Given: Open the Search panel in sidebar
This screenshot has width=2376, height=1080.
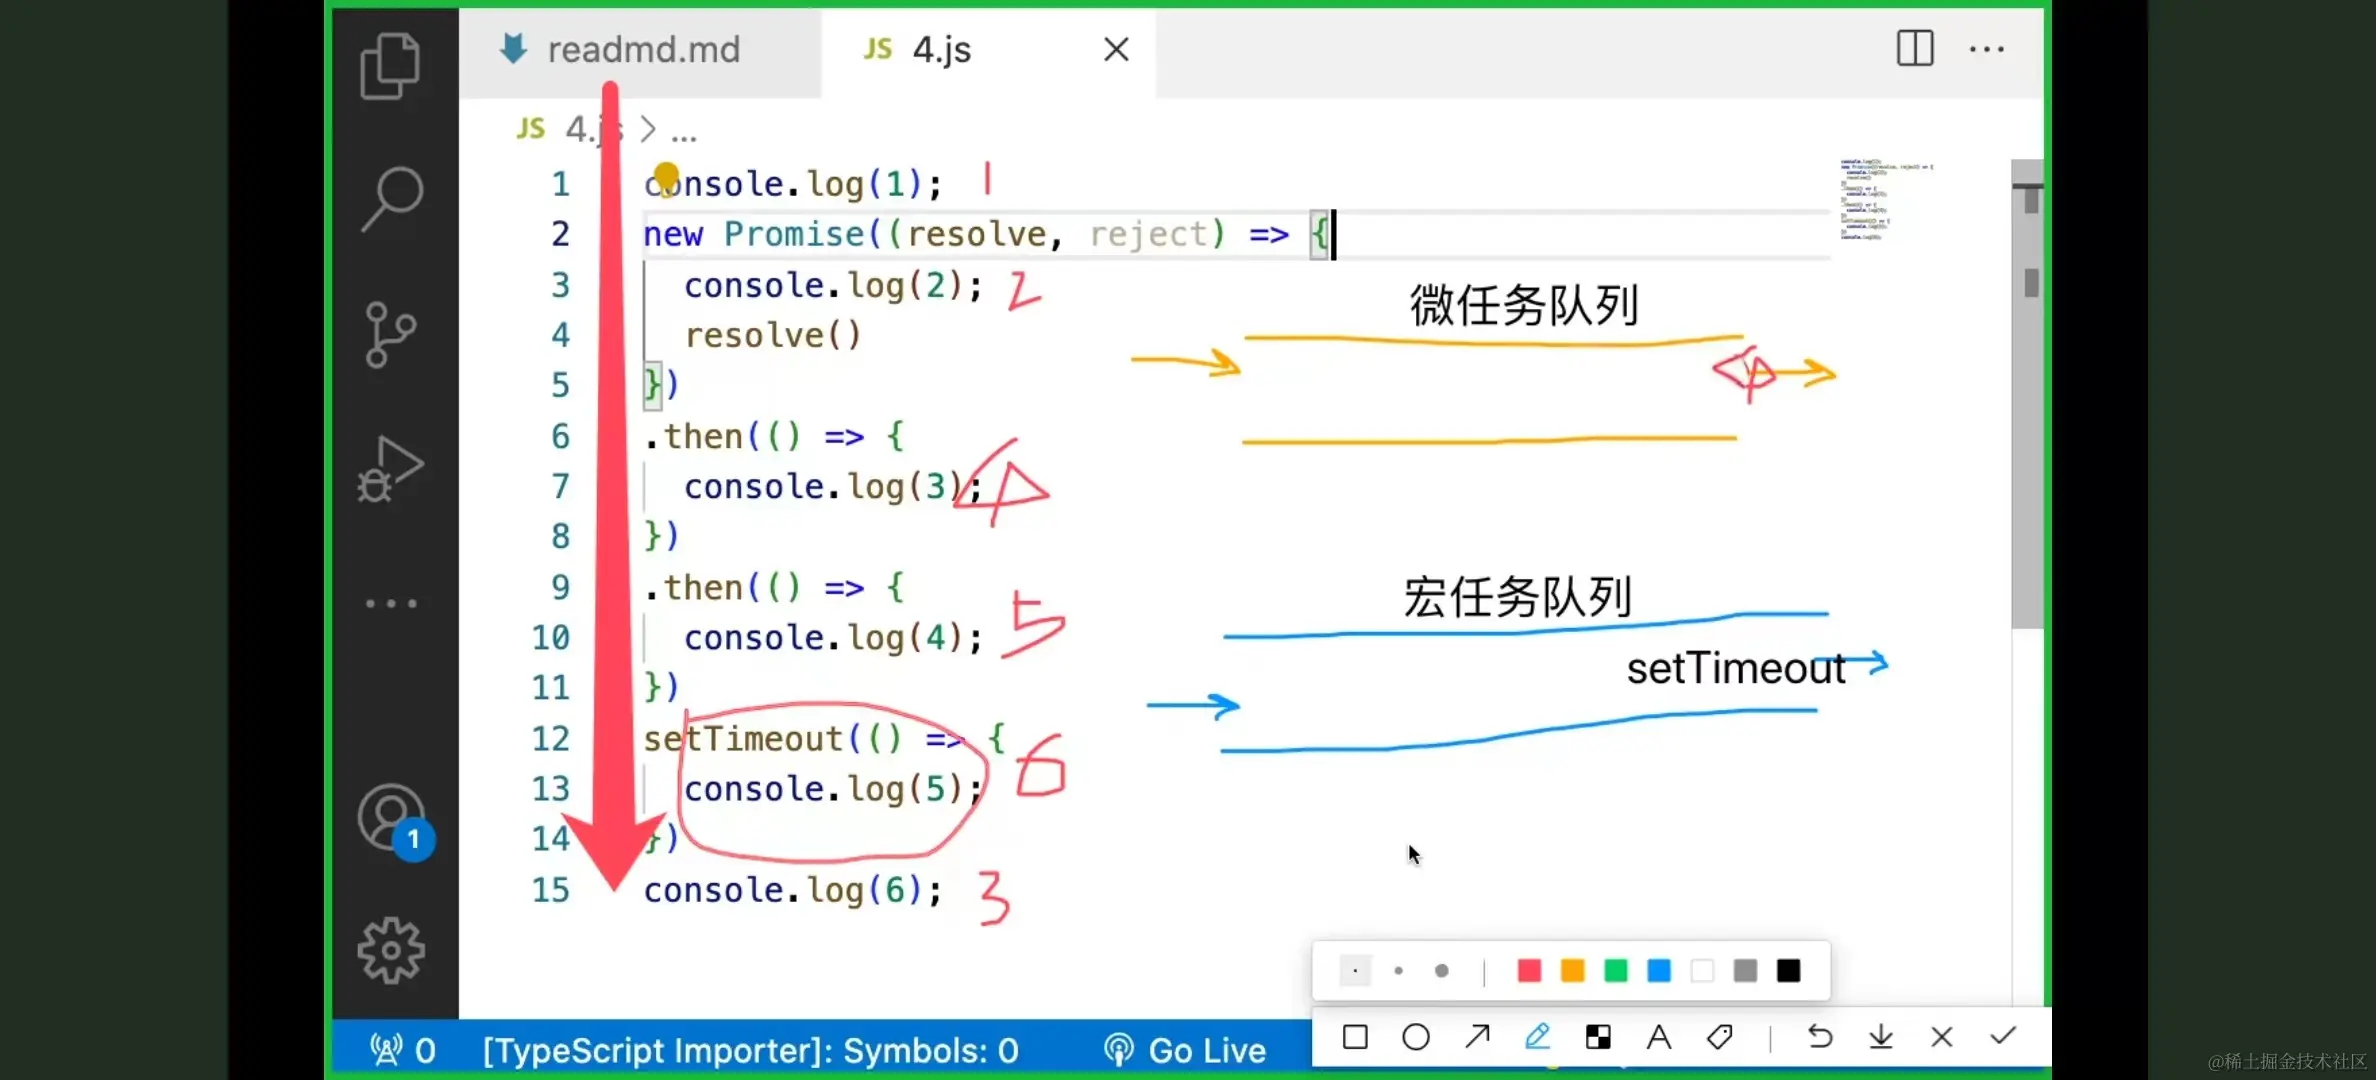Looking at the screenshot, I should tap(390, 198).
